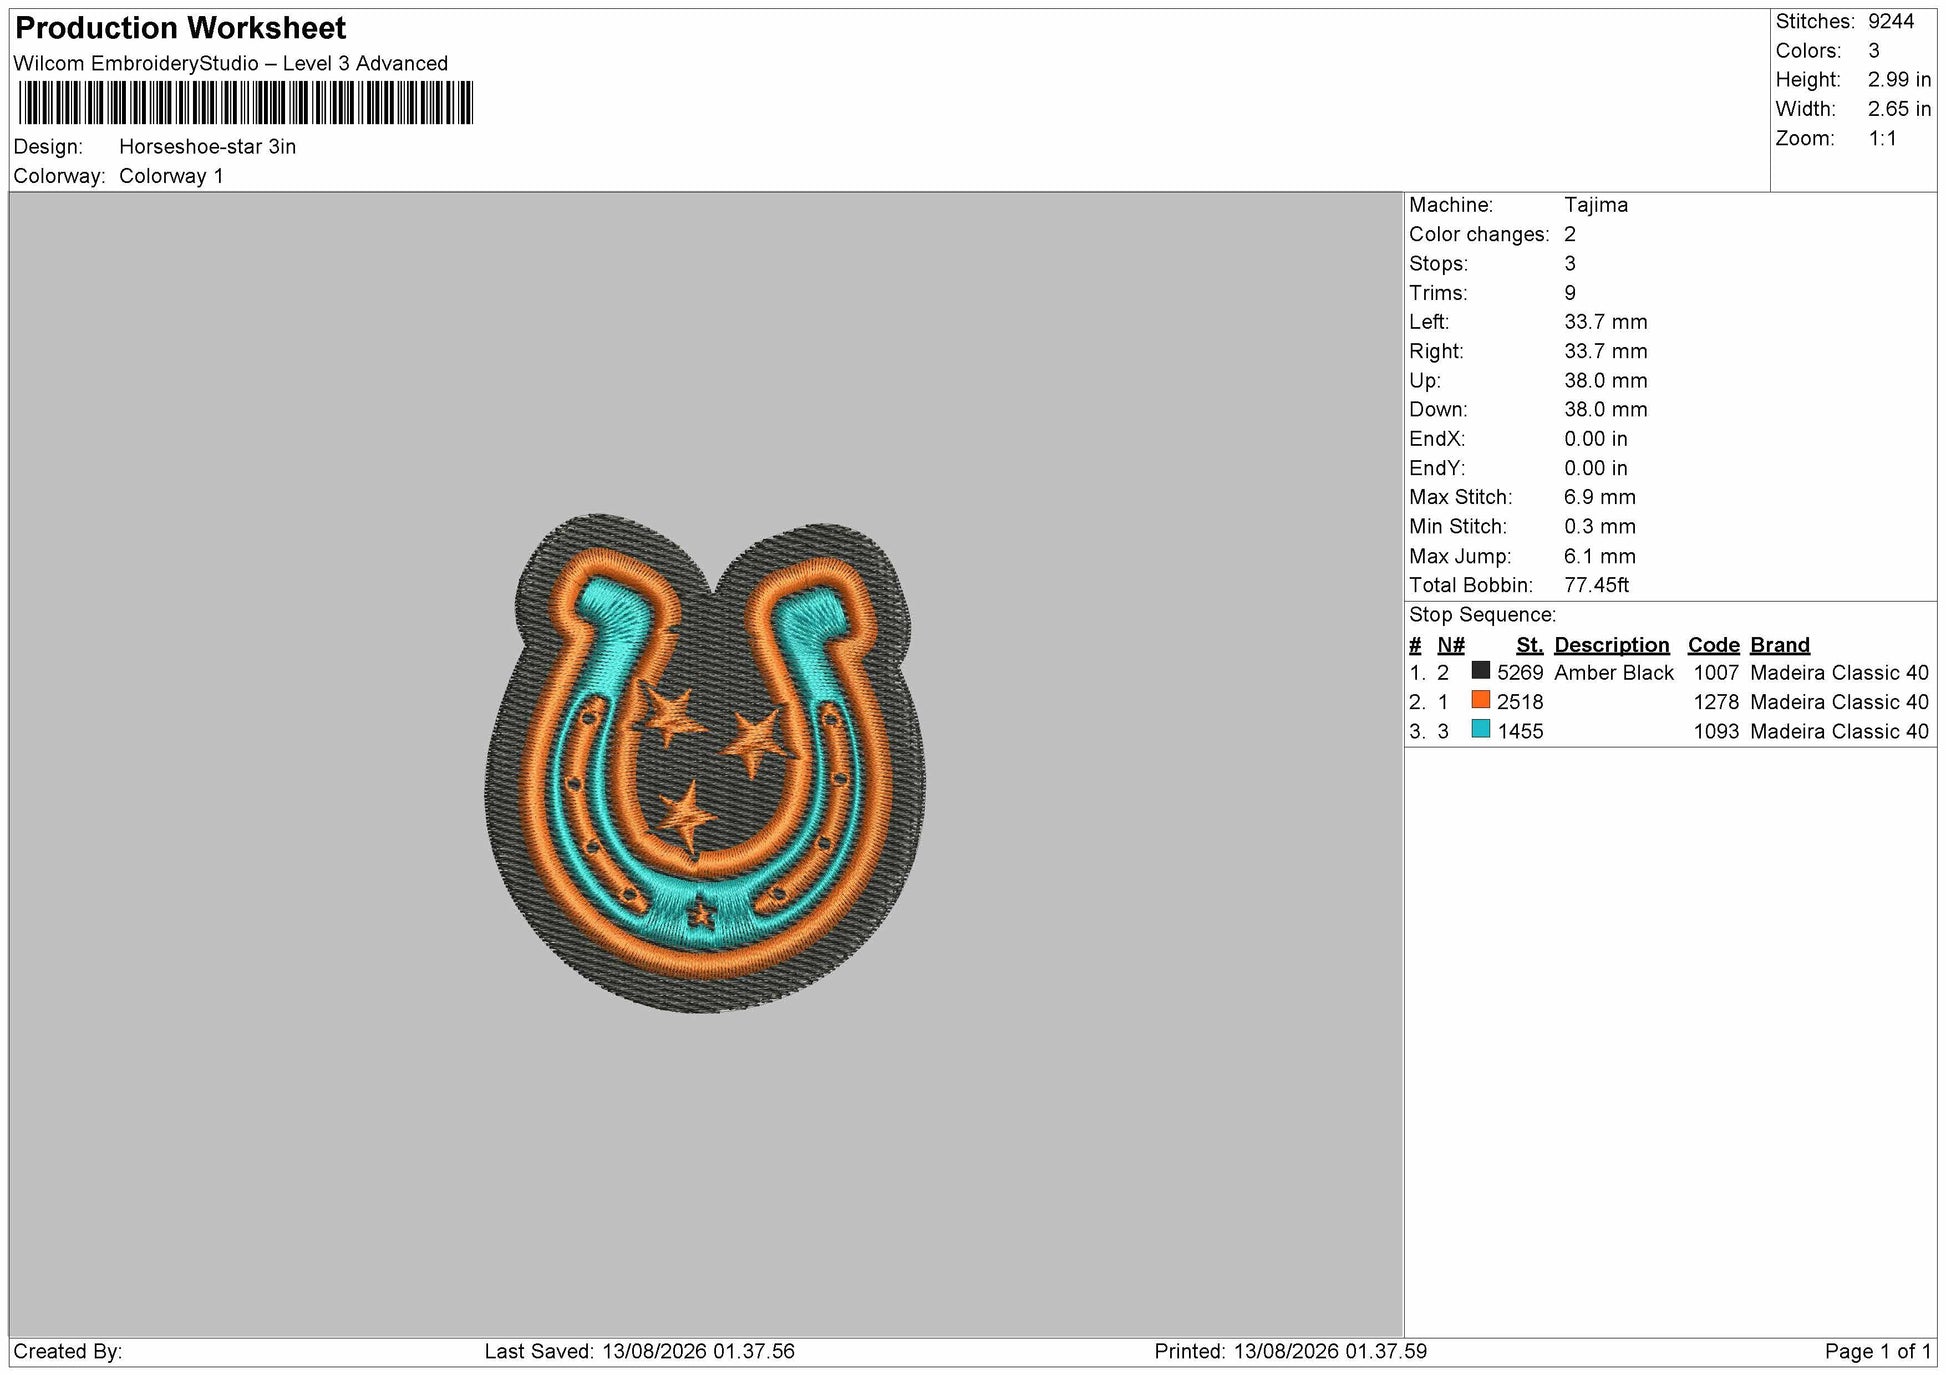Click the barcode under the studio title
The width and height of the screenshot is (1946, 1375).
[x=246, y=103]
